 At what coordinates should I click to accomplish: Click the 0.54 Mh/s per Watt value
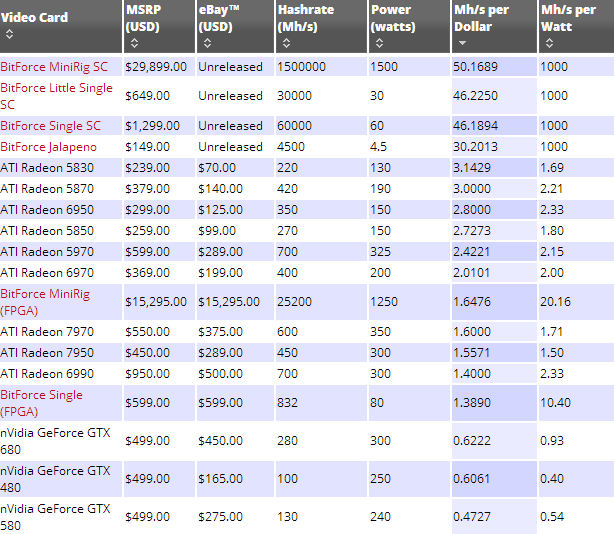coord(552,517)
